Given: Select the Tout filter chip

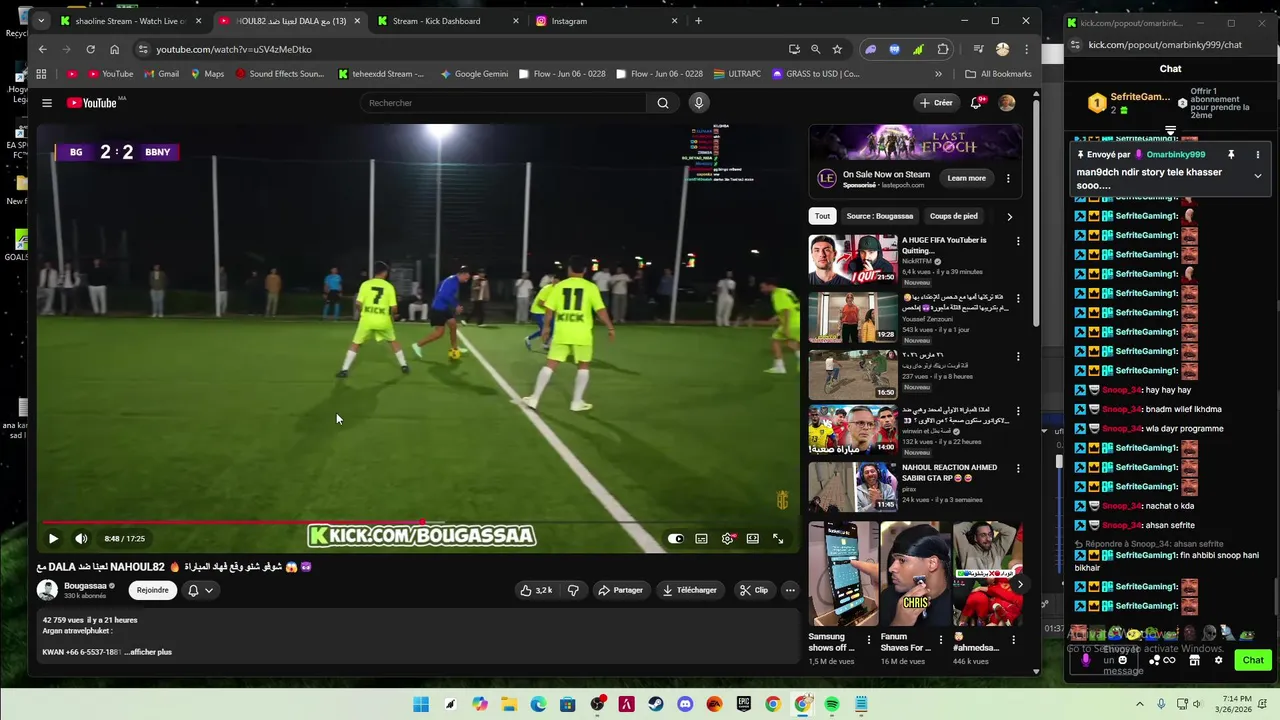Looking at the screenshot, I should [x=822, y=216].
